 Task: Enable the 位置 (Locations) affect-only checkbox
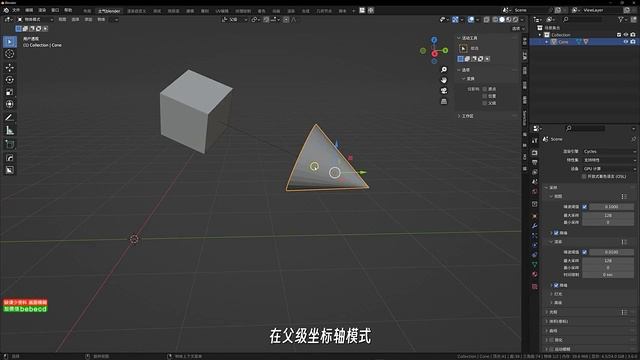coord(485,96)
